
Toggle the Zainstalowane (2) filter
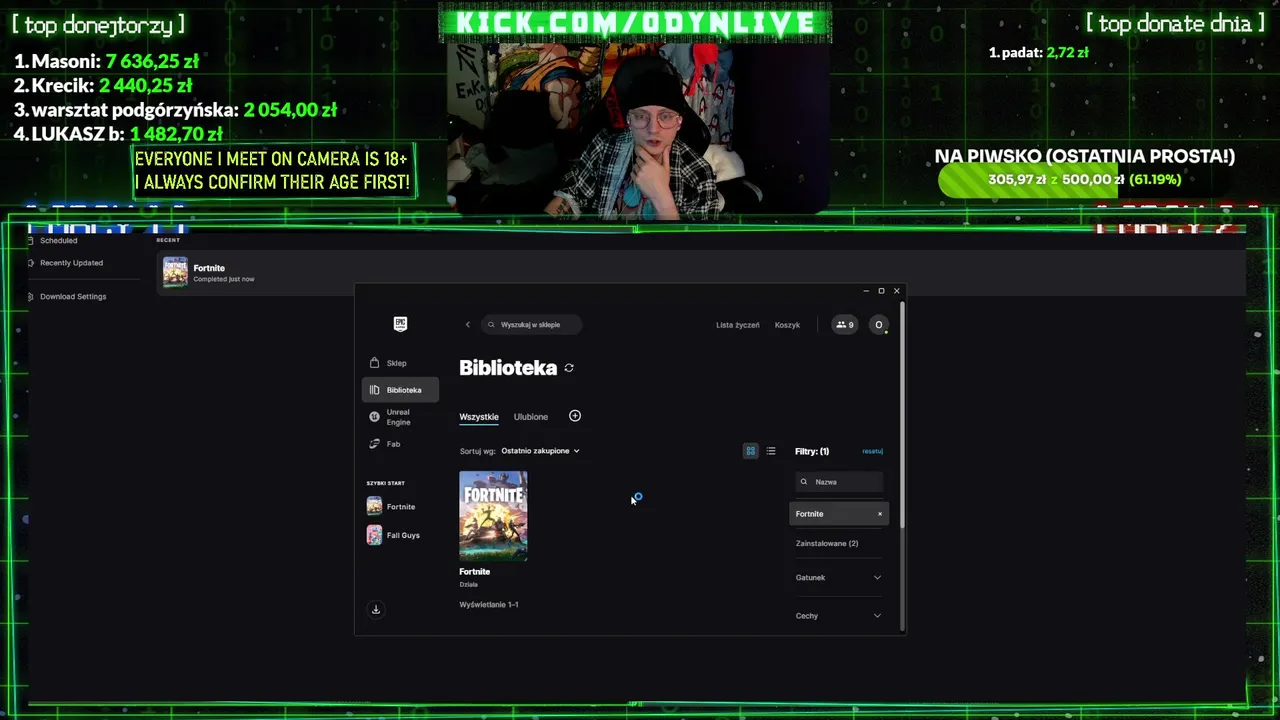click(827, 544)
